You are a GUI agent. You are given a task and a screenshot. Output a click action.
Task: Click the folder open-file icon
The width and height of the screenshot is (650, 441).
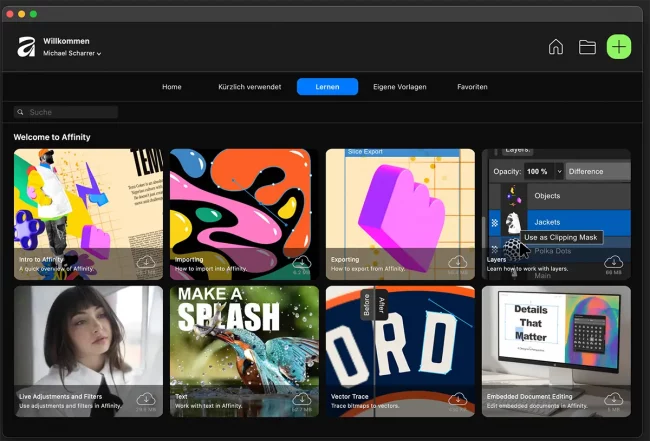[587, 47]
